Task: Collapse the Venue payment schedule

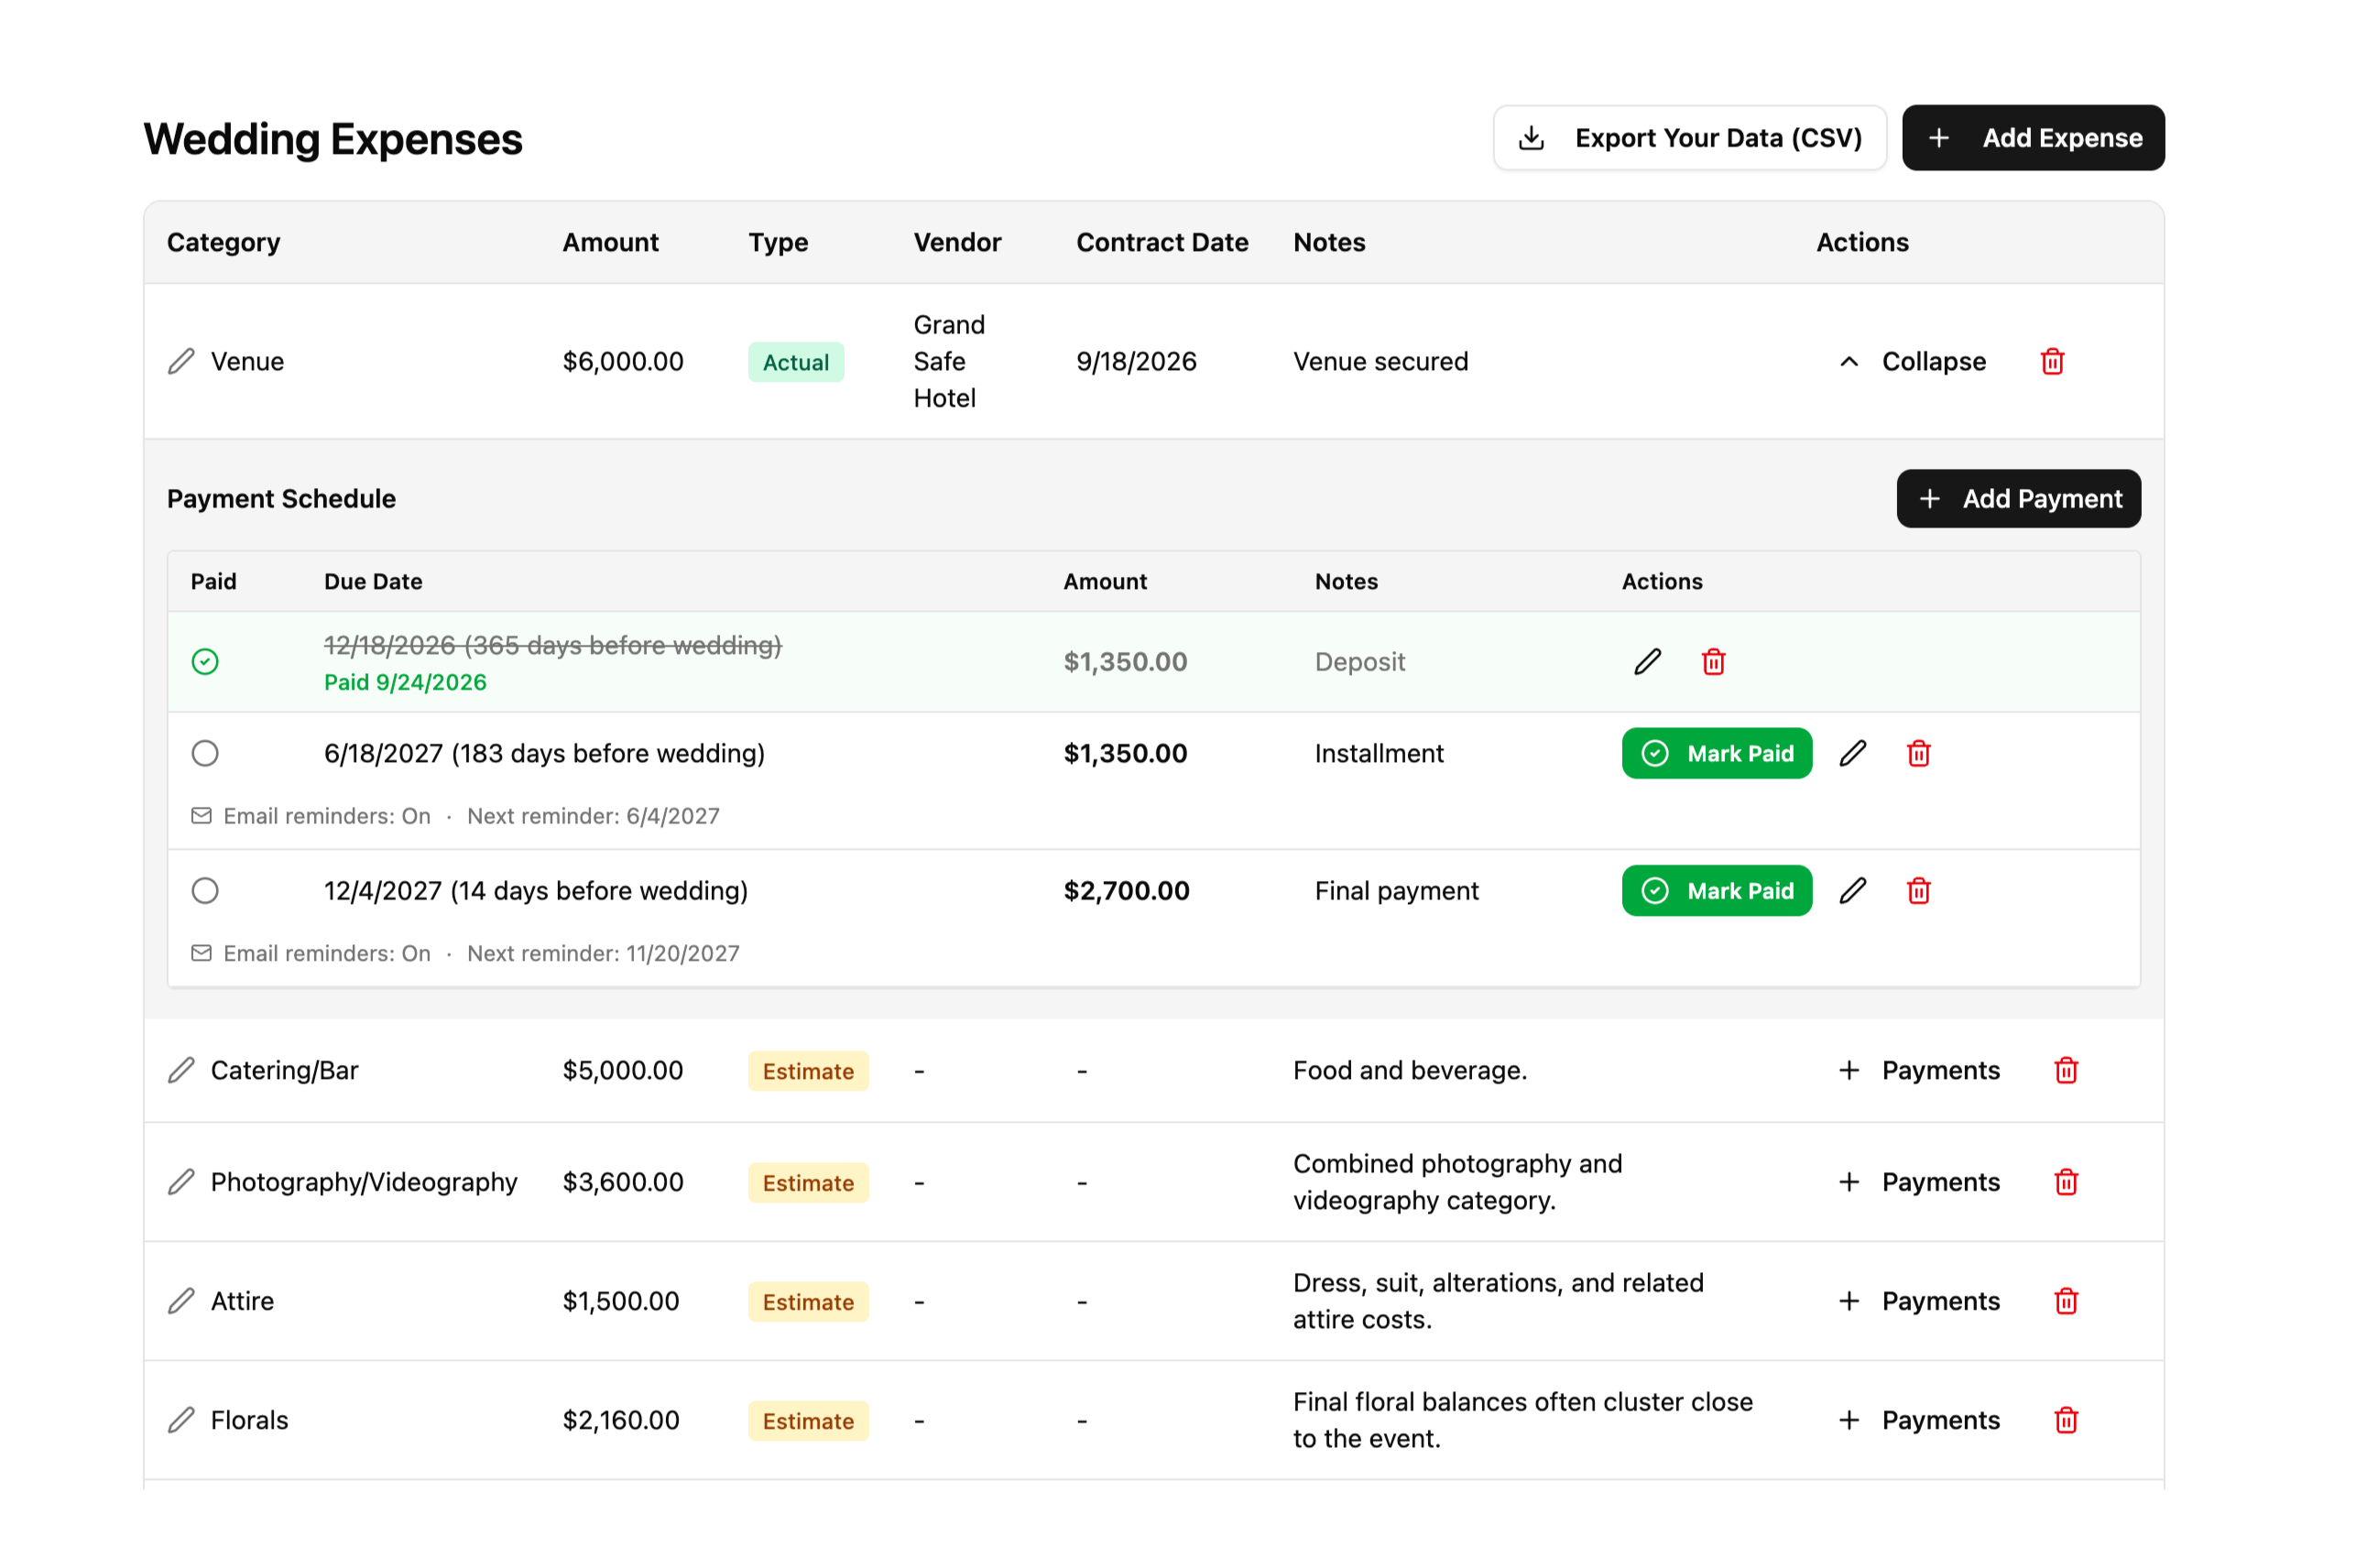Action: click(1912, 362)
